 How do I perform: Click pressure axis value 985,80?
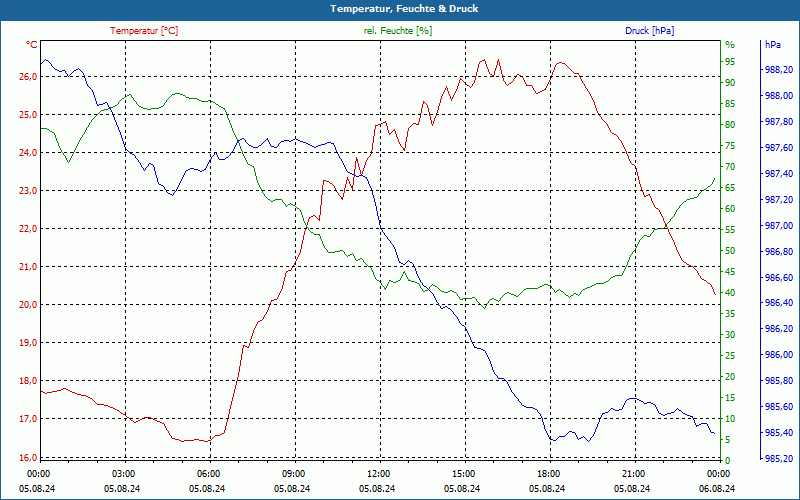(779, 381)
